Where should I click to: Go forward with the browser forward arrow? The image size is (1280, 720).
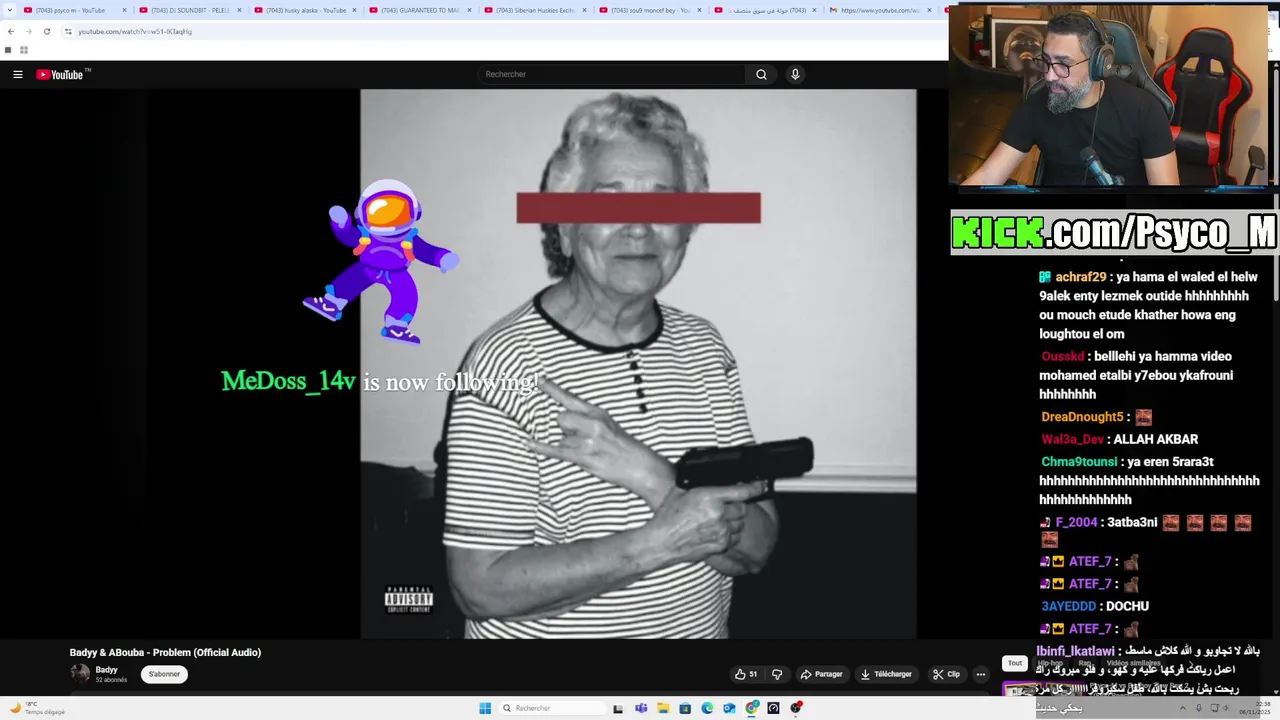tap(28, 31)
